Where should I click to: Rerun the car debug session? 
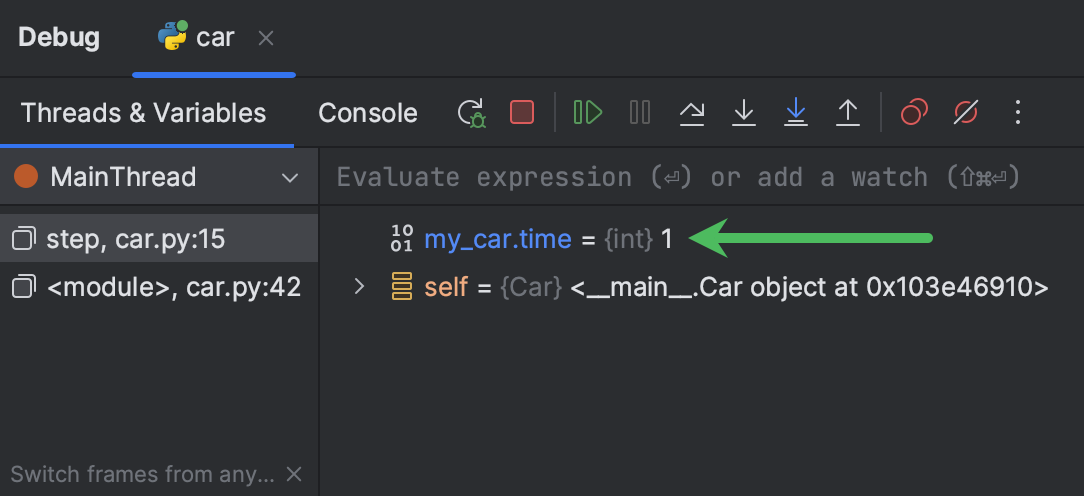tap(471, 112)
